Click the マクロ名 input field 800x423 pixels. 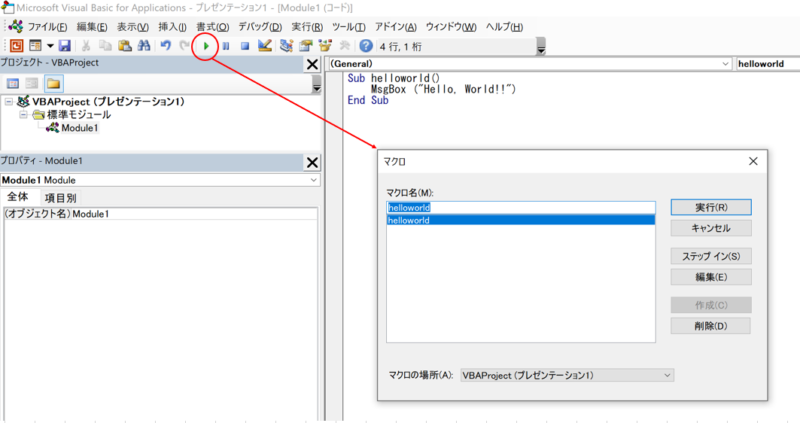521,207
